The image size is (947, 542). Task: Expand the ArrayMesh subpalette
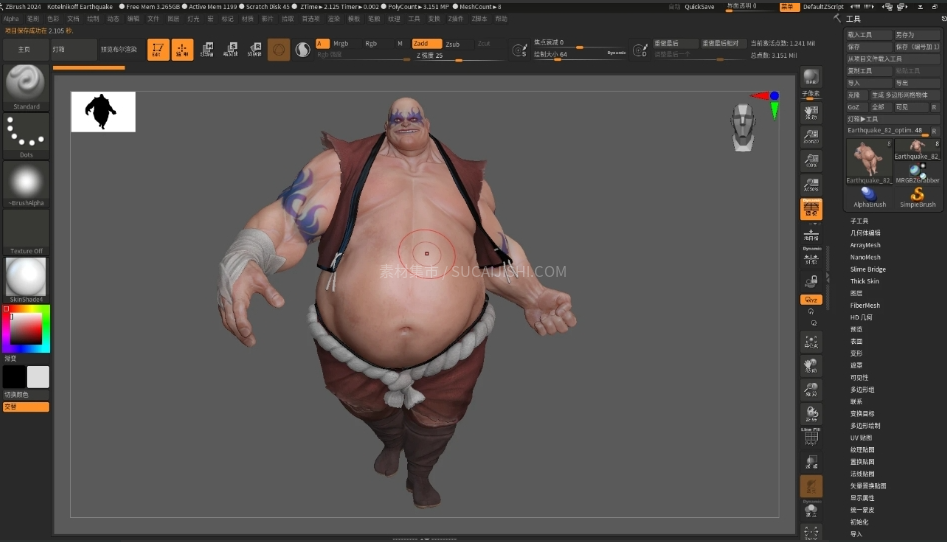tap(866, 245)
